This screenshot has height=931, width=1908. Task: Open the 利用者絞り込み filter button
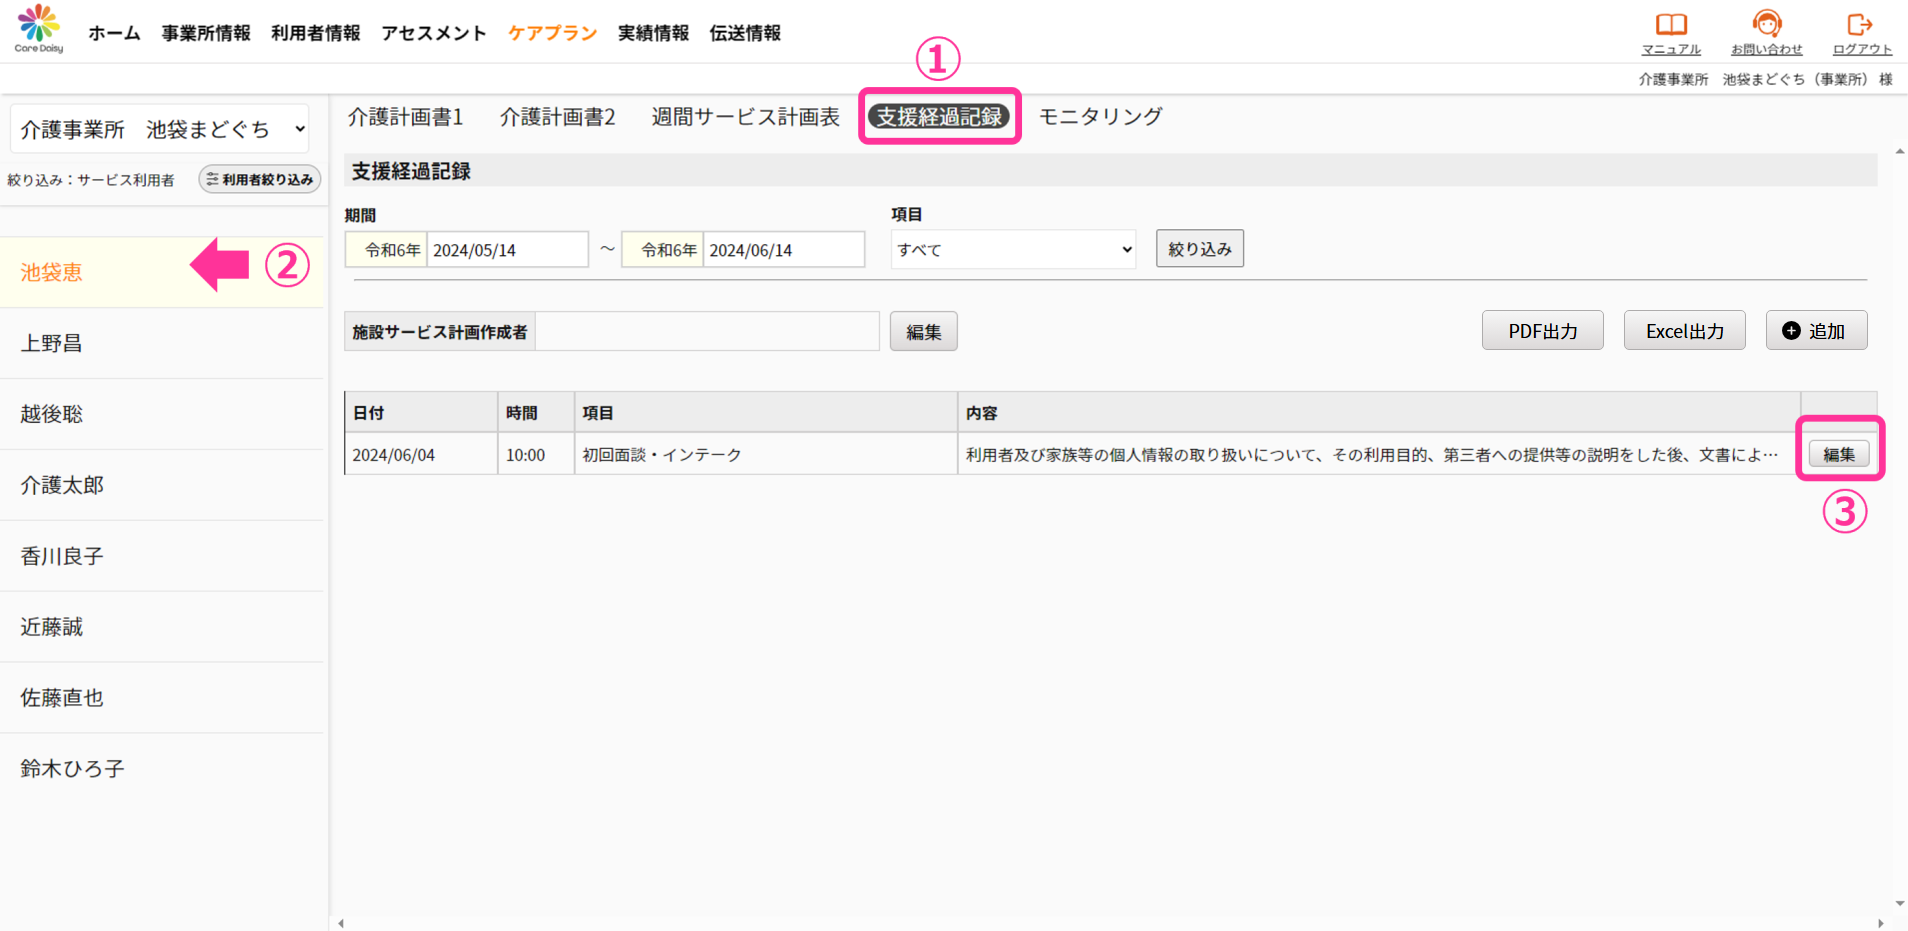[x=260, y=179]
